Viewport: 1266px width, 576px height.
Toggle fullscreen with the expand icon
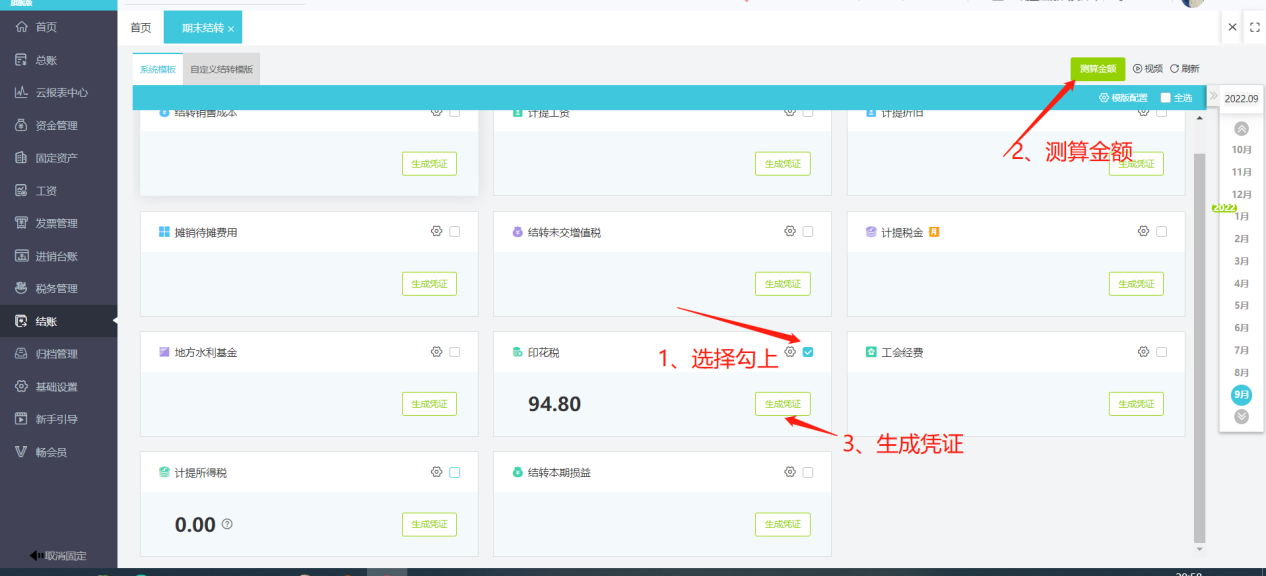1255,27
